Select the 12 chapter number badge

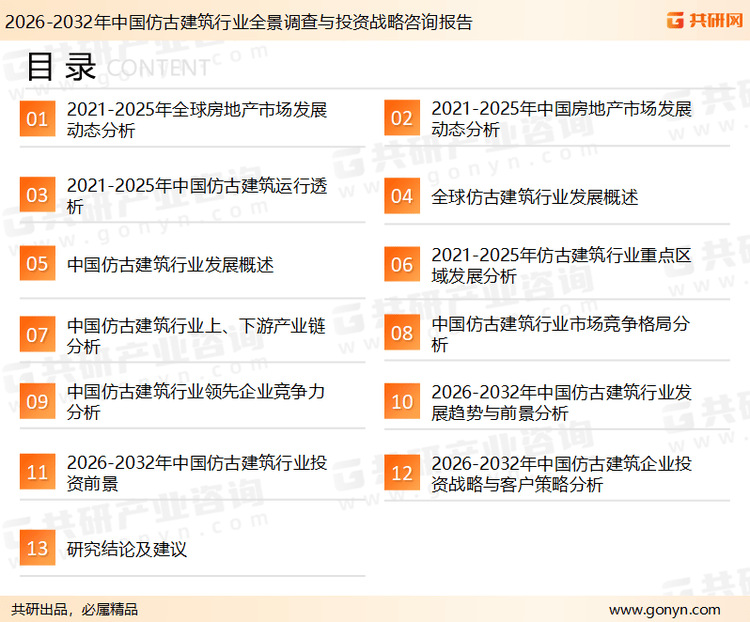(x=402, y=473)
